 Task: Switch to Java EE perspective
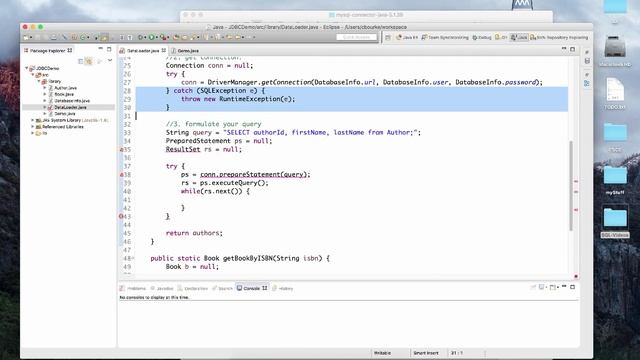click(x=407, y=37)
